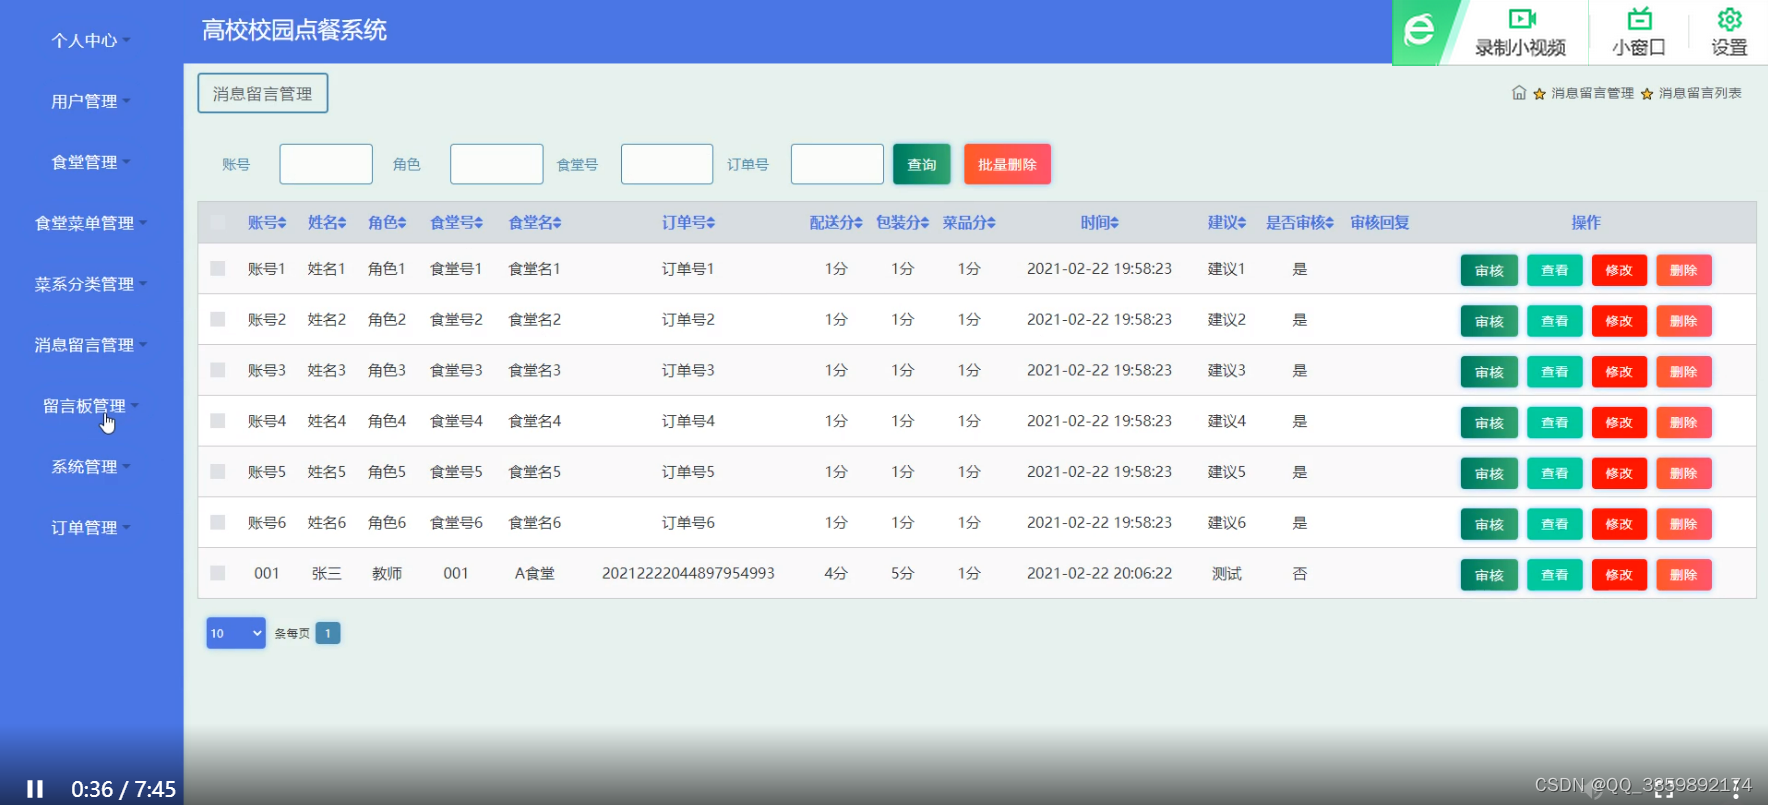The height and width of the screenshot is (805, 1768).
Task: Check the row for 账号1
Action: [218, 269]
